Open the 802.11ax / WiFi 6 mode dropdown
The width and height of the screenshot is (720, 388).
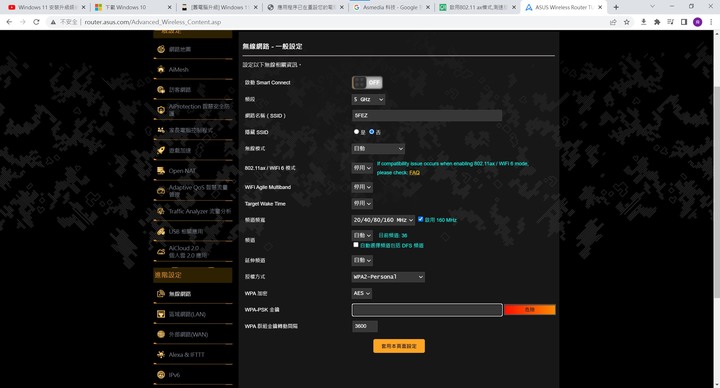(x=362, y=168)
